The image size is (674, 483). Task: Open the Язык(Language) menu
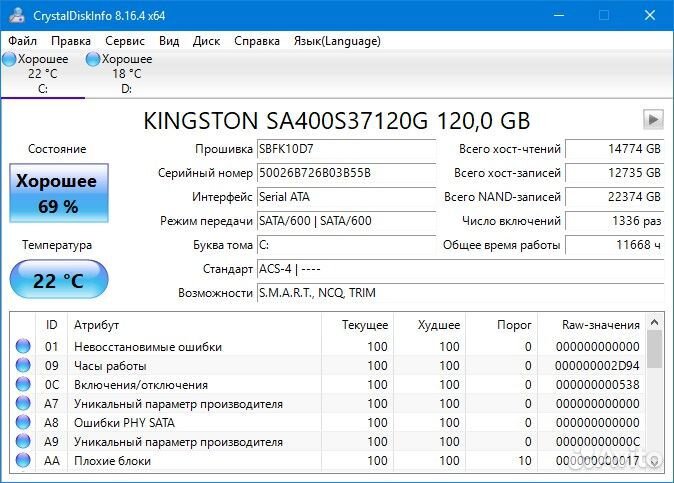337,41
